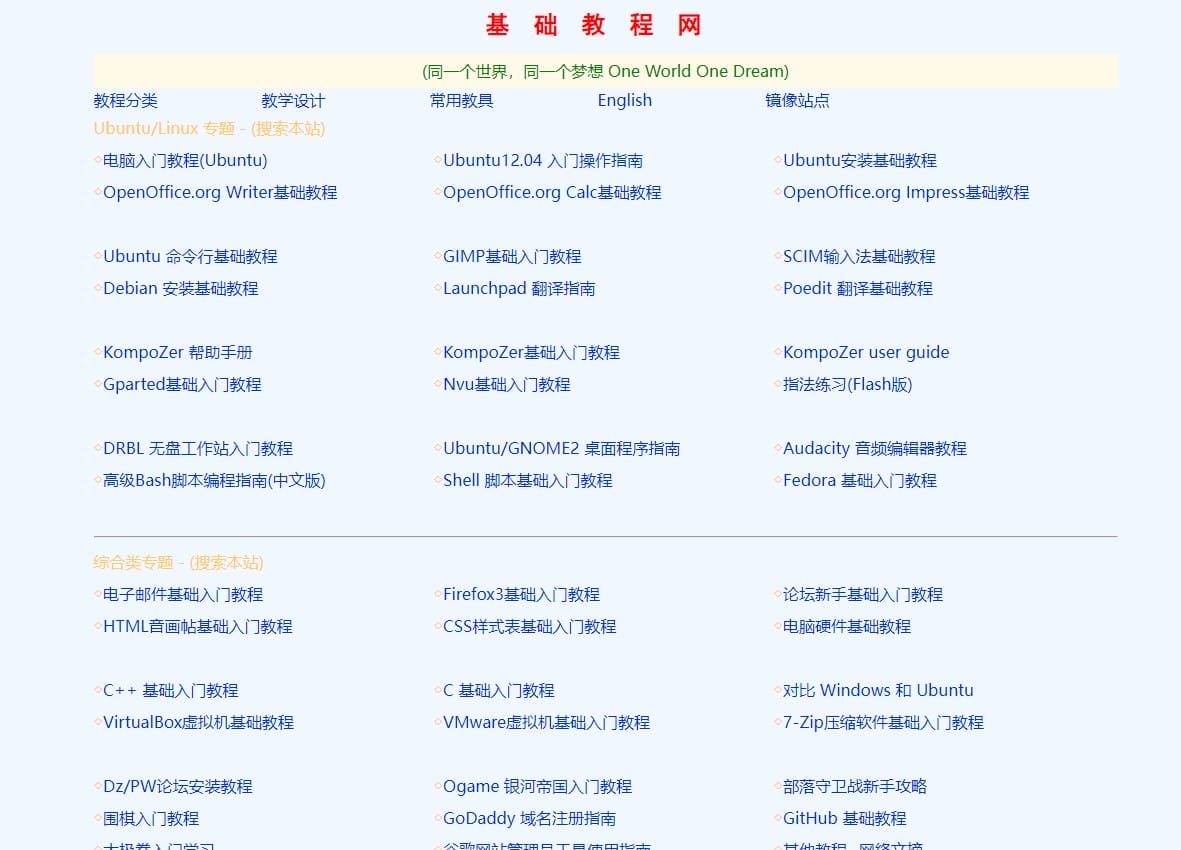
Task: Open Dz/PW论坛安装教程
Action: 178,787
